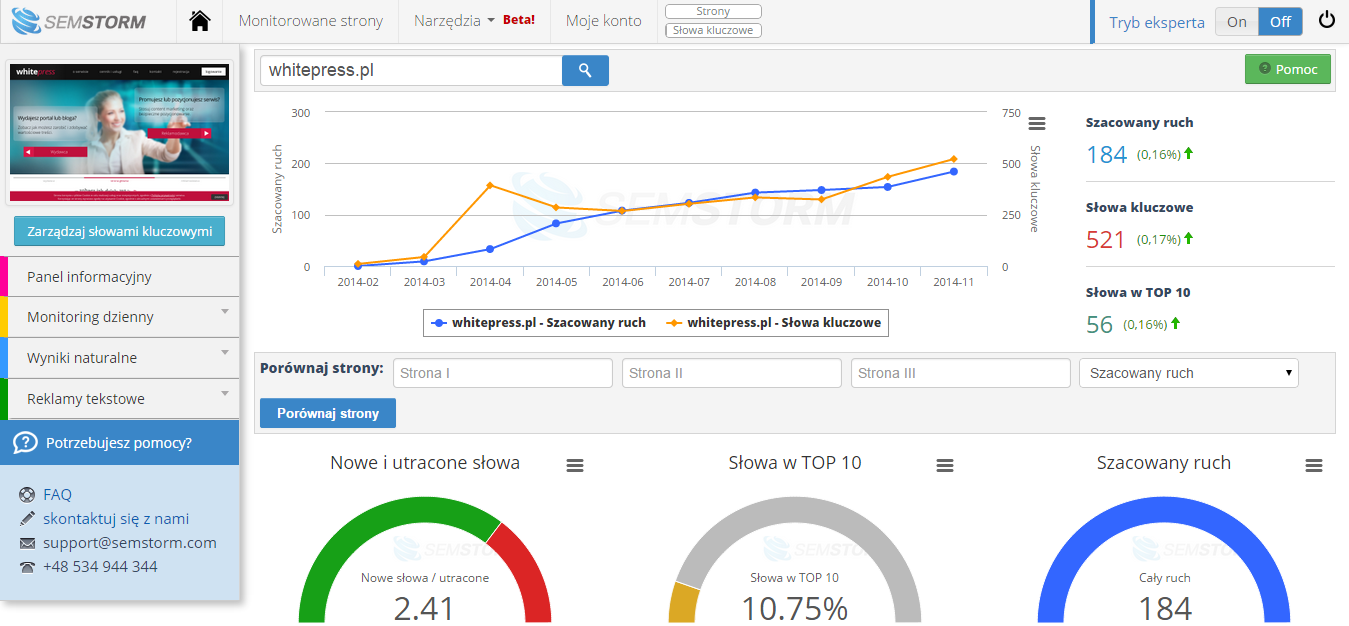Screen dimensions: 1349x626
Task: Click the phone icon beside +48 number
Action: point(27,567)
